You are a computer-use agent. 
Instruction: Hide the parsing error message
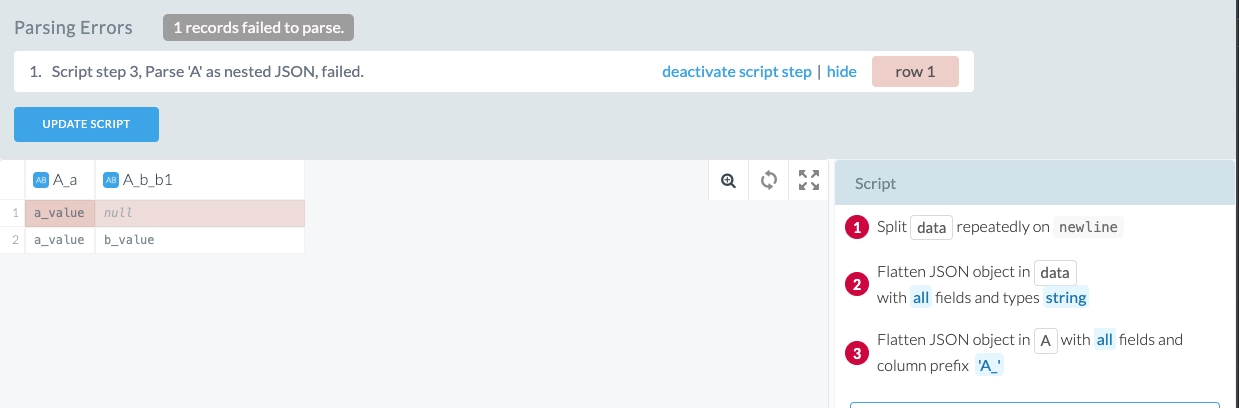point(841,72)
